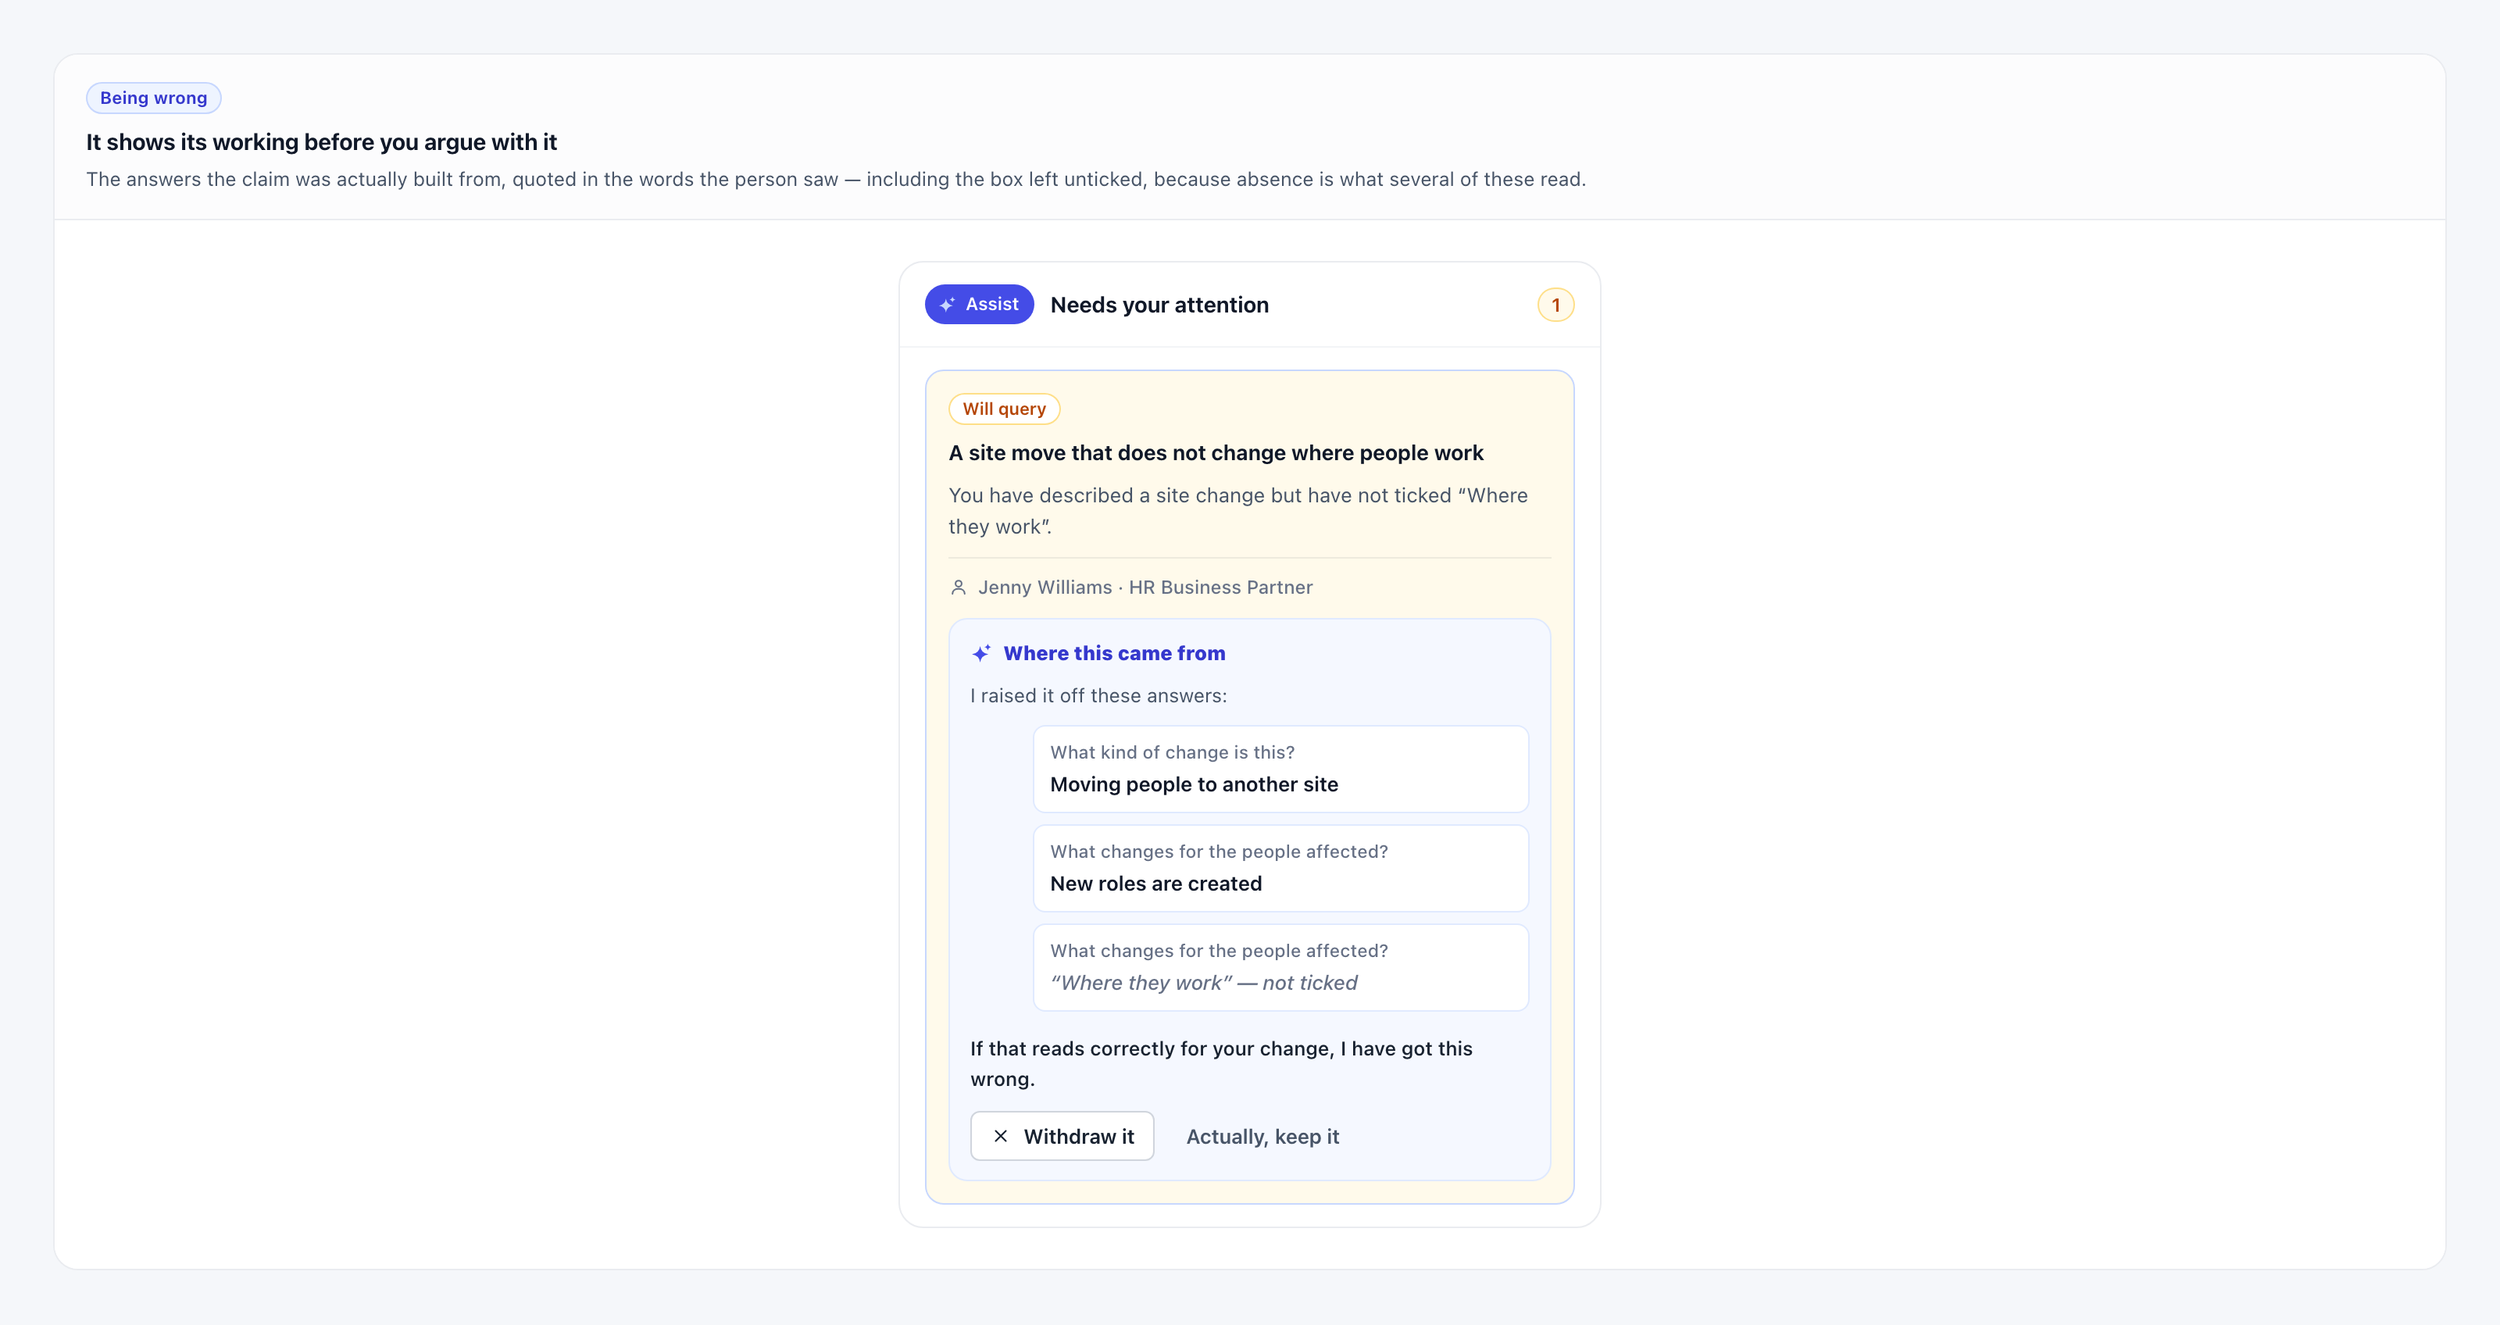Click the Where they work not ticked answer
This screenshot has width=2500, height=1325.
click(x=1280, y=967)
